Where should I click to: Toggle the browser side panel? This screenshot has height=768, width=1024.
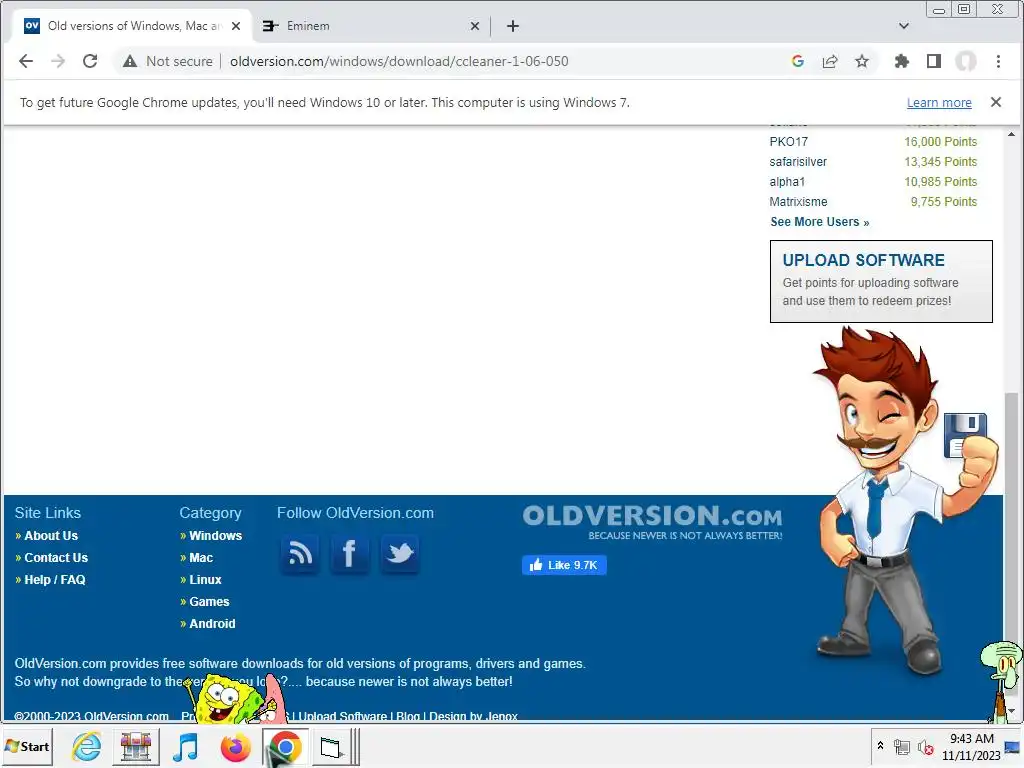tap(934, 61)
